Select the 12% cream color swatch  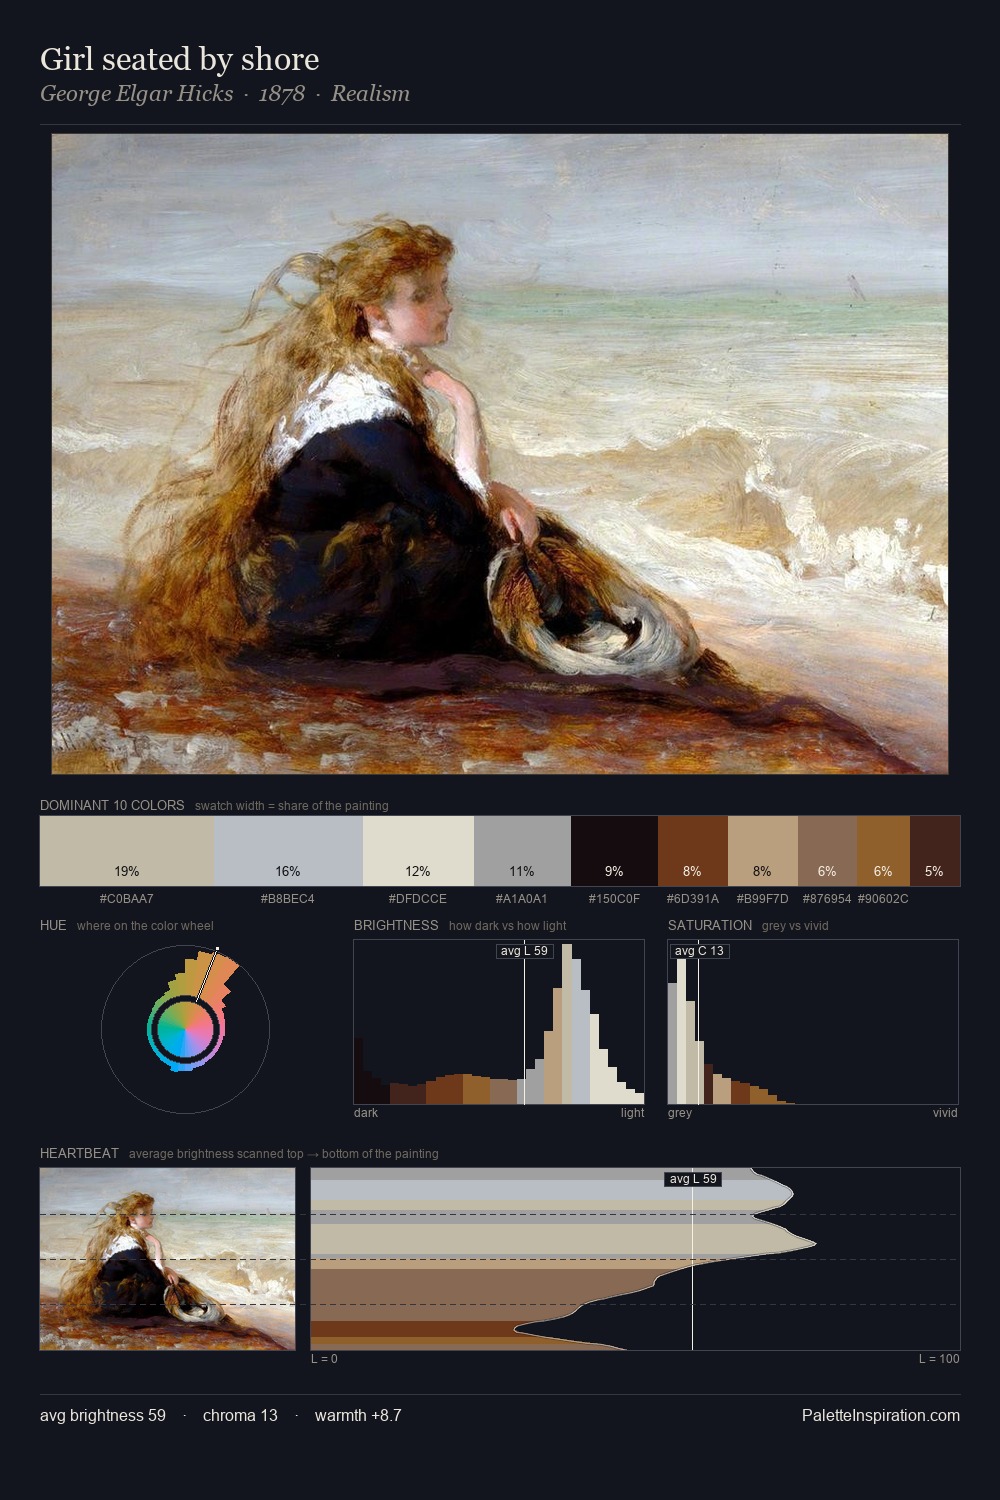click(x=418, y=851)
